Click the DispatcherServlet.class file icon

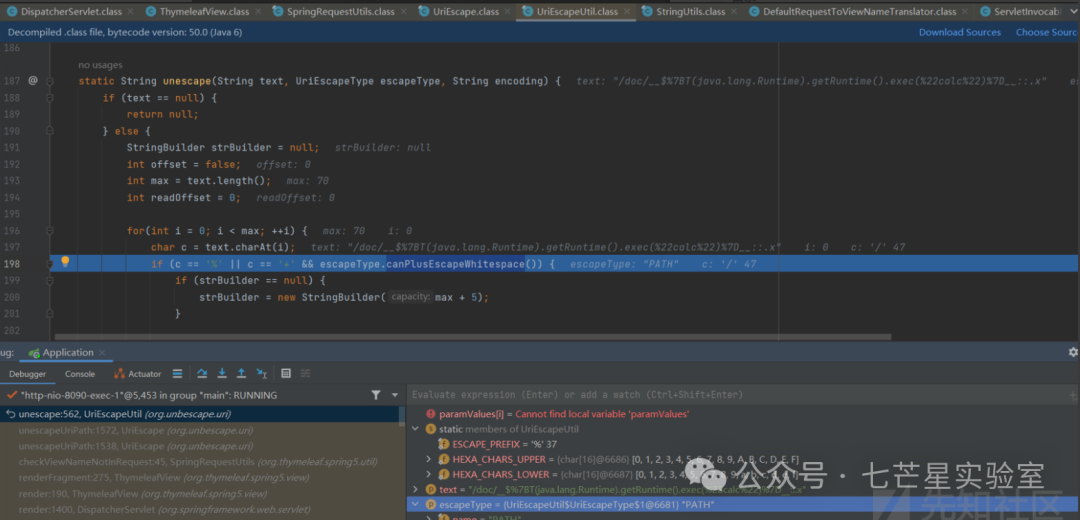(12, 12)
